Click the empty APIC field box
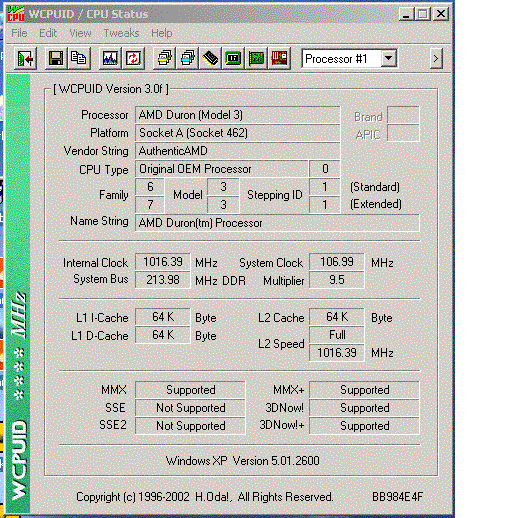This screenshot has height=518, width=512. [x=403, y=133]
